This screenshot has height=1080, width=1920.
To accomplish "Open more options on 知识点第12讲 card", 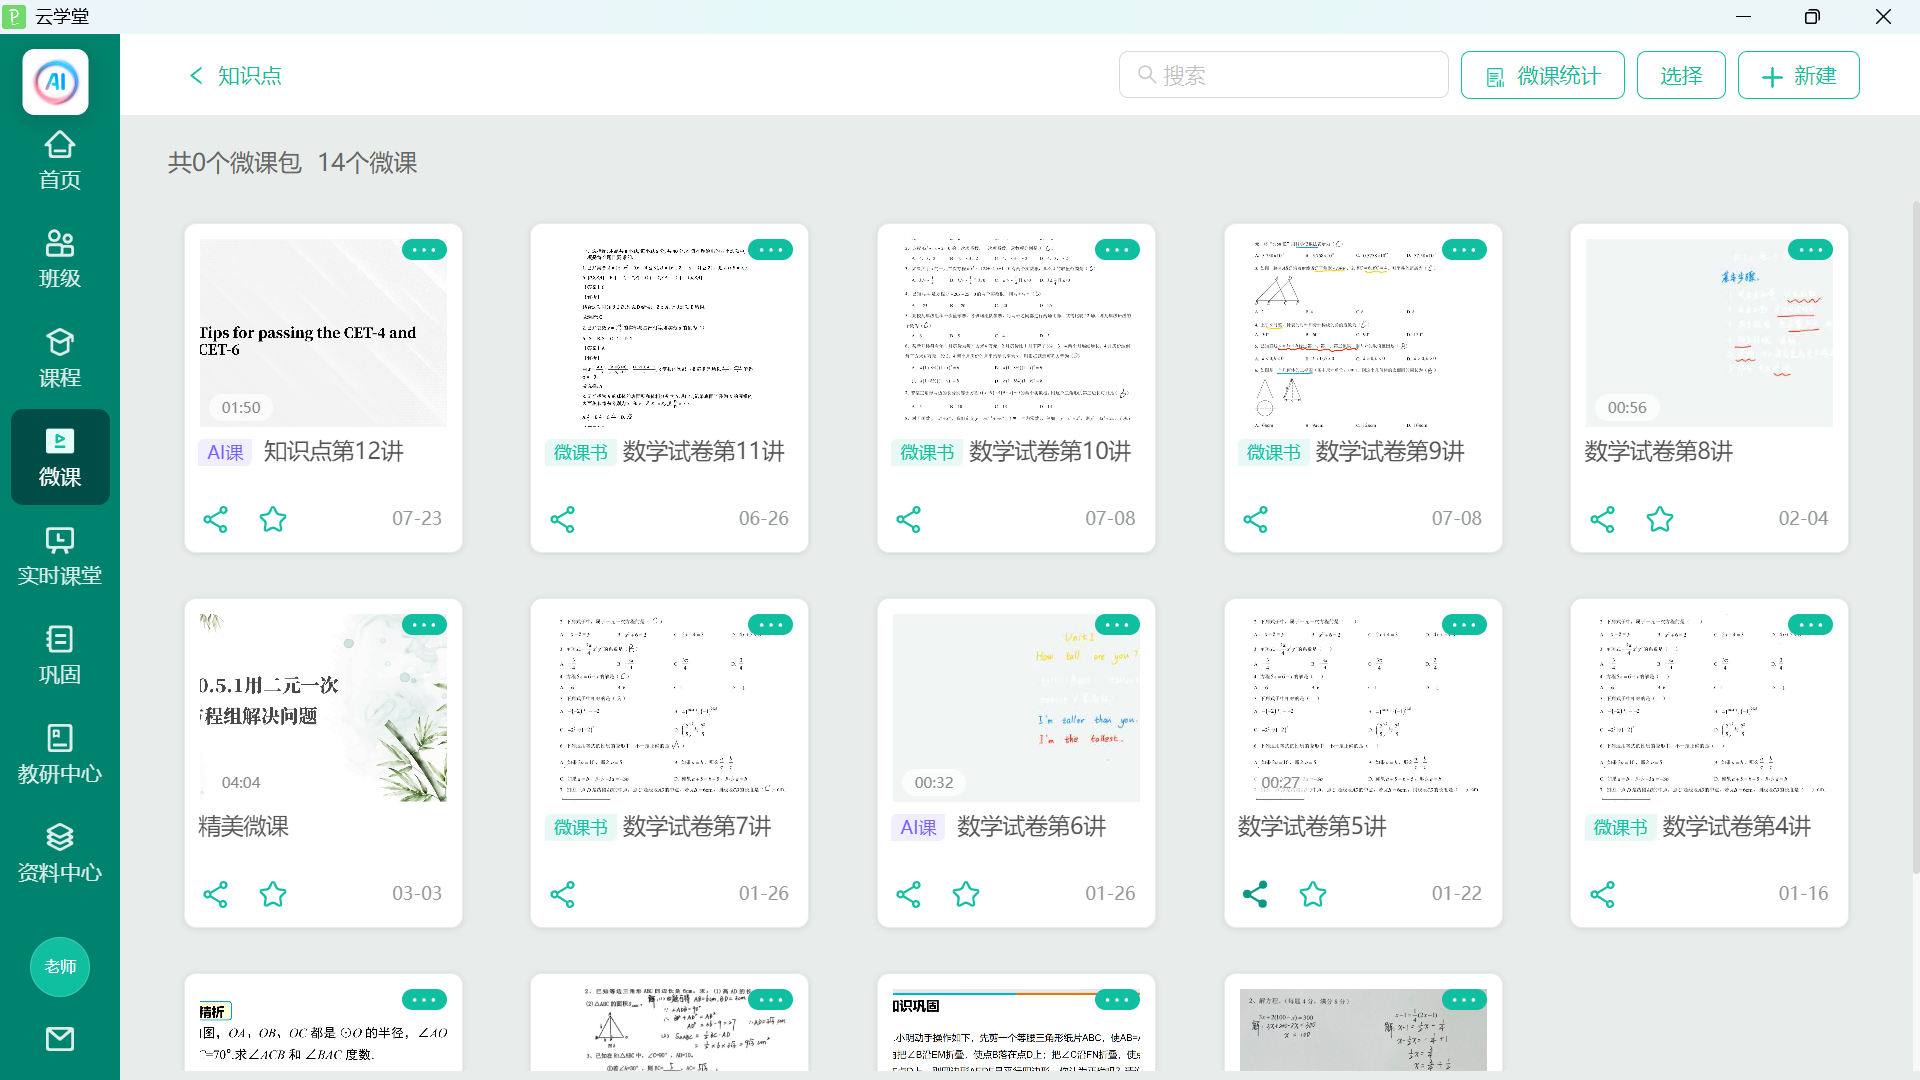I will click(424, 250).
